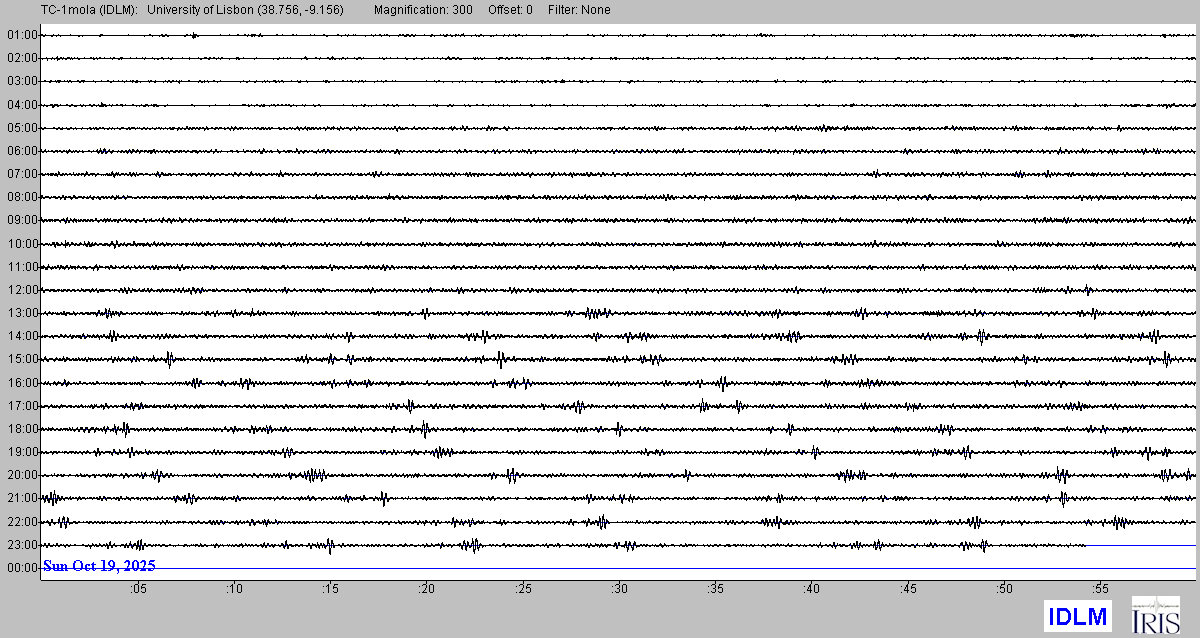The width and height of the screenshot is (1200, 638).
Task: Click the 23:00 hour trace label
Action: [22, 545]
